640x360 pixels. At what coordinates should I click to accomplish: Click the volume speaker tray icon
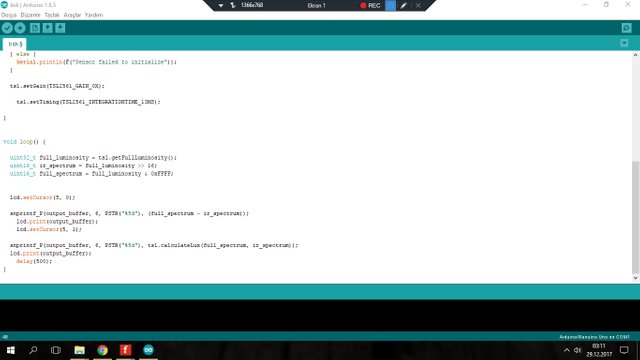pyautogui.click(x=577, y=350)
